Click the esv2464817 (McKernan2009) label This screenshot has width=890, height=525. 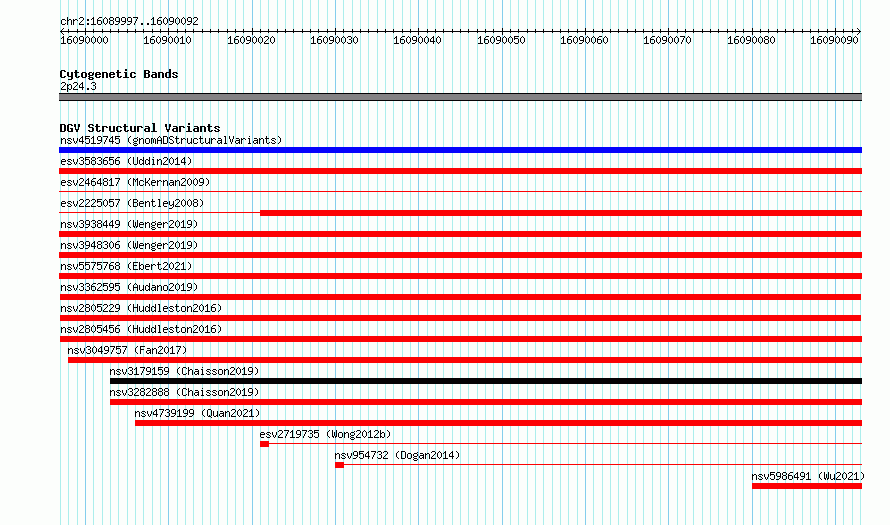click(x=135, y=182)
